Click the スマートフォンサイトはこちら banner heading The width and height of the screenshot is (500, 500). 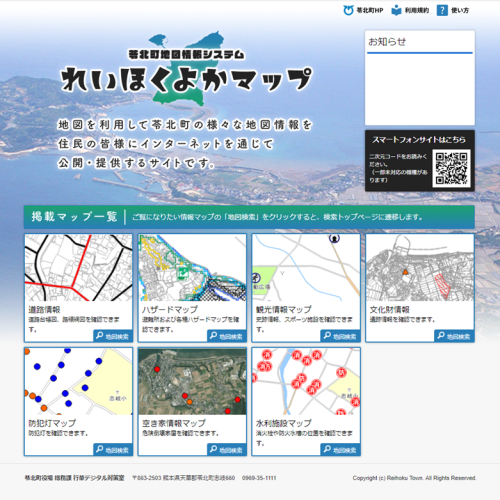coord(419,140)
